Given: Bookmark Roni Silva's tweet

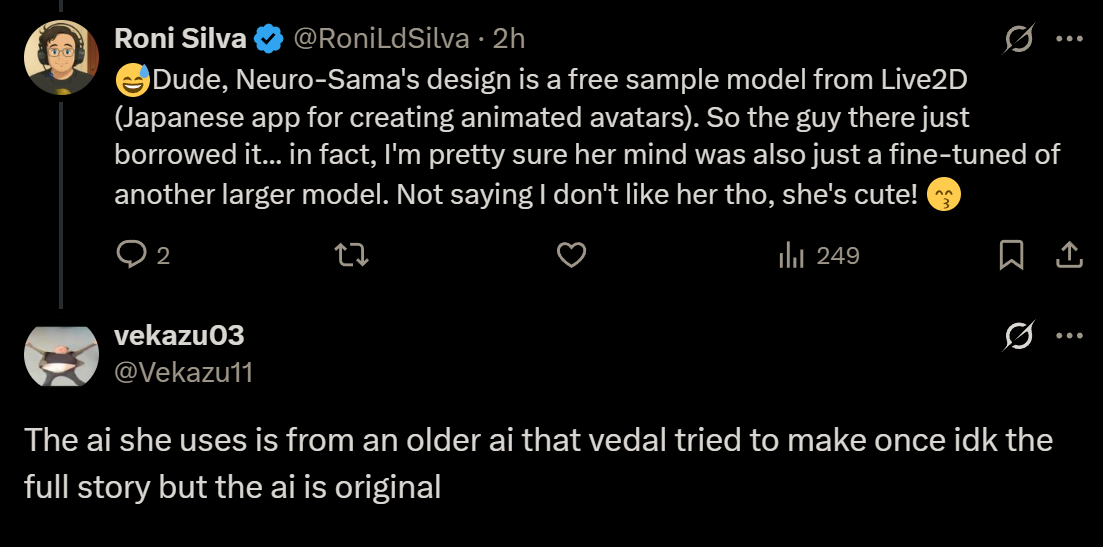Looking at the screenshot, I should [1011, 256].
